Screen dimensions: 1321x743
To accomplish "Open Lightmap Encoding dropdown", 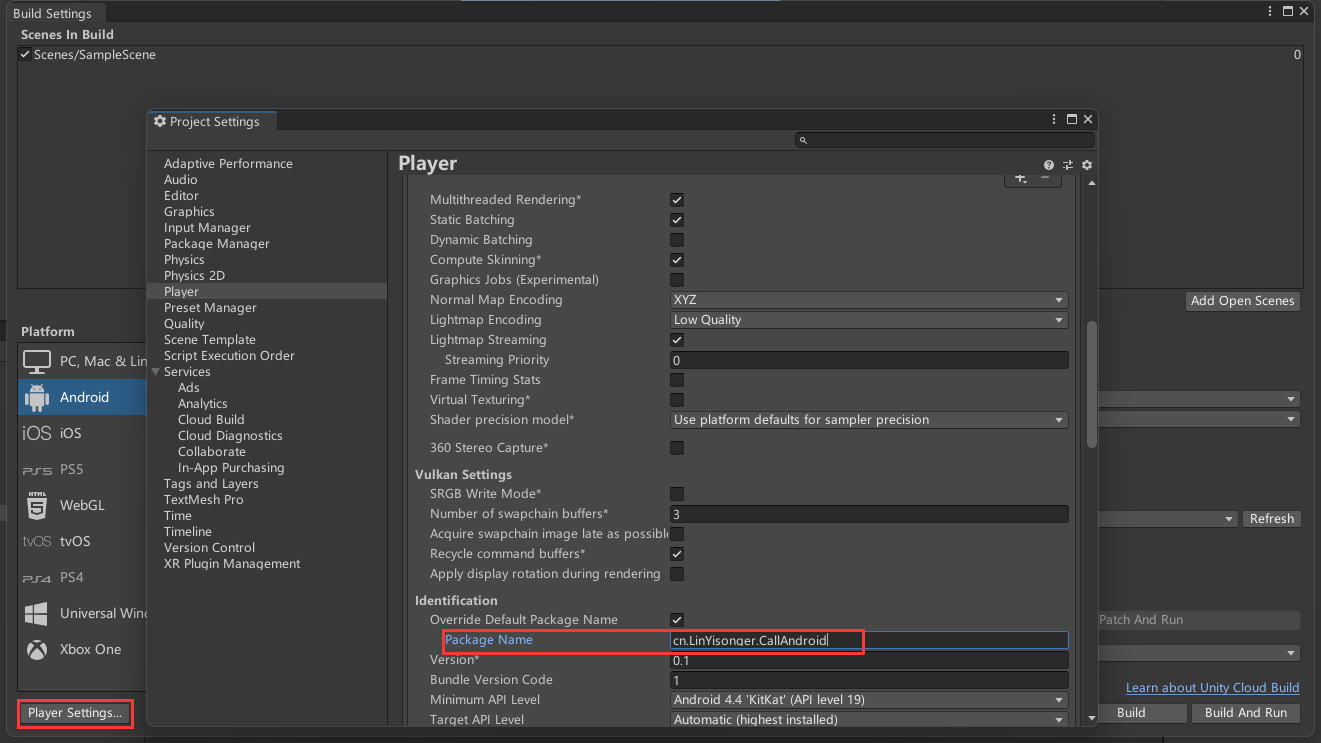I will point(869,320).
